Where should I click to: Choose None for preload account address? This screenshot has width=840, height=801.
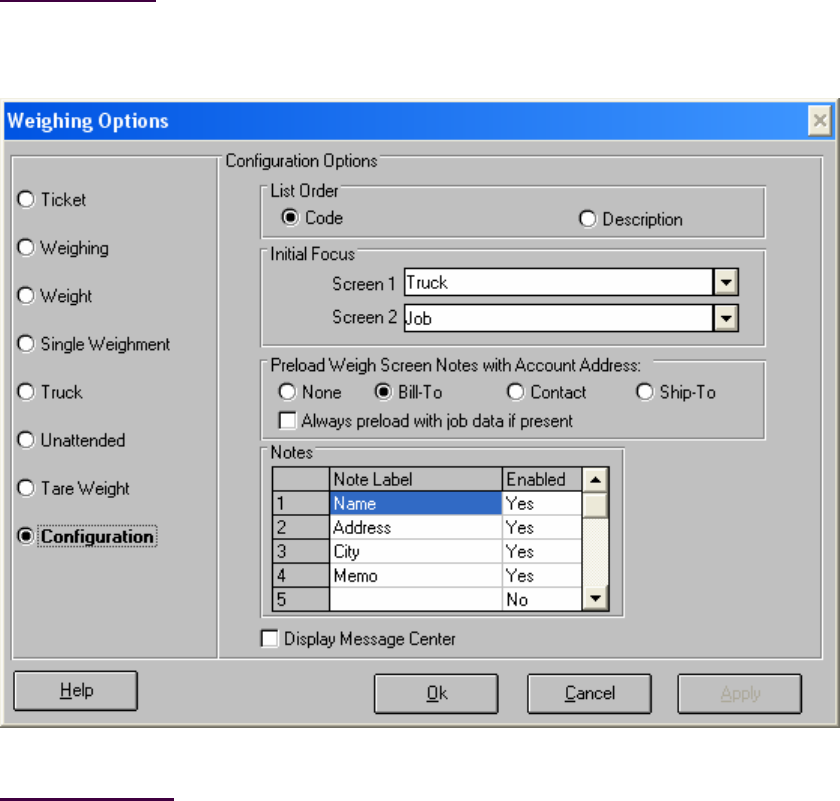click(288, 393)
